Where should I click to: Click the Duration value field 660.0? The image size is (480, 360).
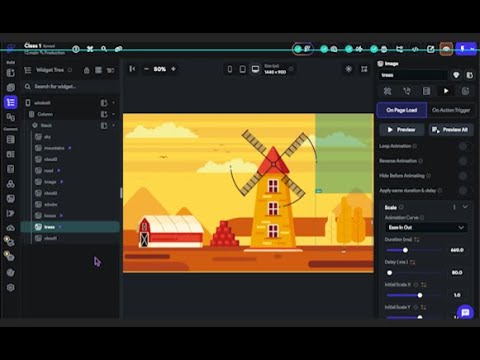coord(457,250)
